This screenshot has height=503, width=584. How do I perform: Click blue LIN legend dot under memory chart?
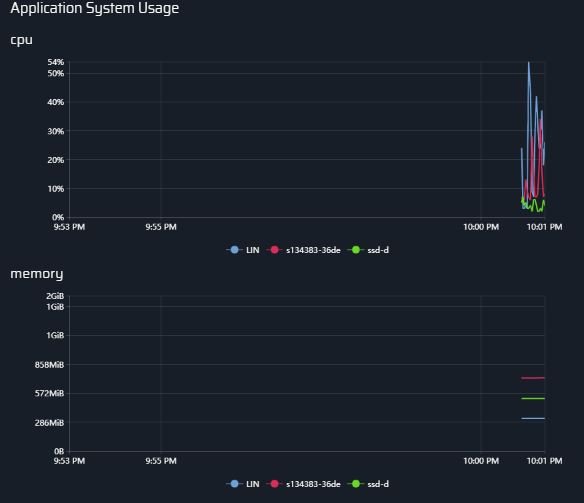coord(234,484)
